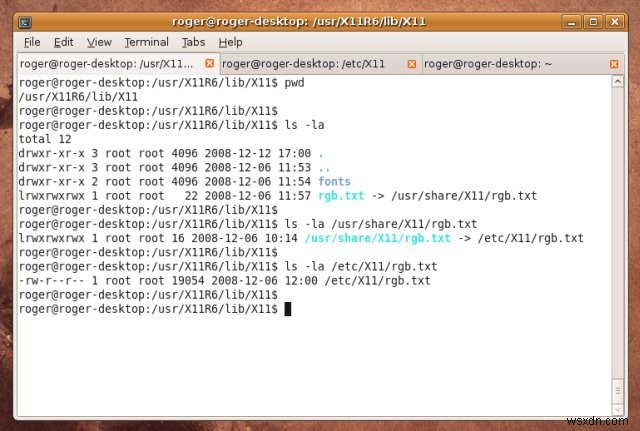Click the 'pwd' command text
This screenshot has width=640, height=431.
pos(294,83)
